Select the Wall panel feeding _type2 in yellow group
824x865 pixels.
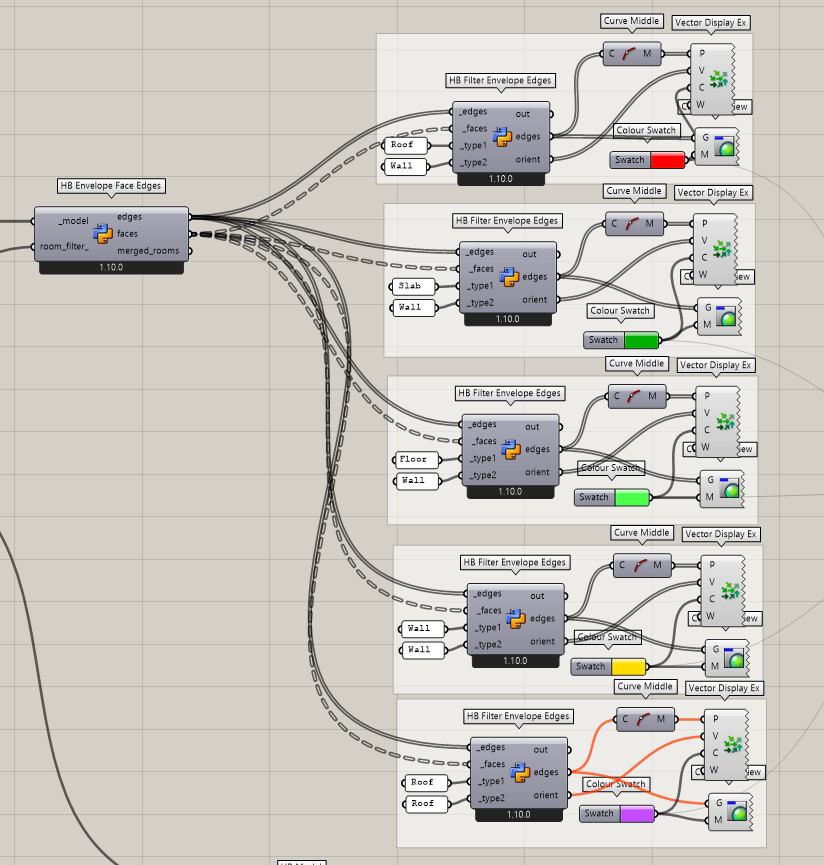click(x=422, y=650)
